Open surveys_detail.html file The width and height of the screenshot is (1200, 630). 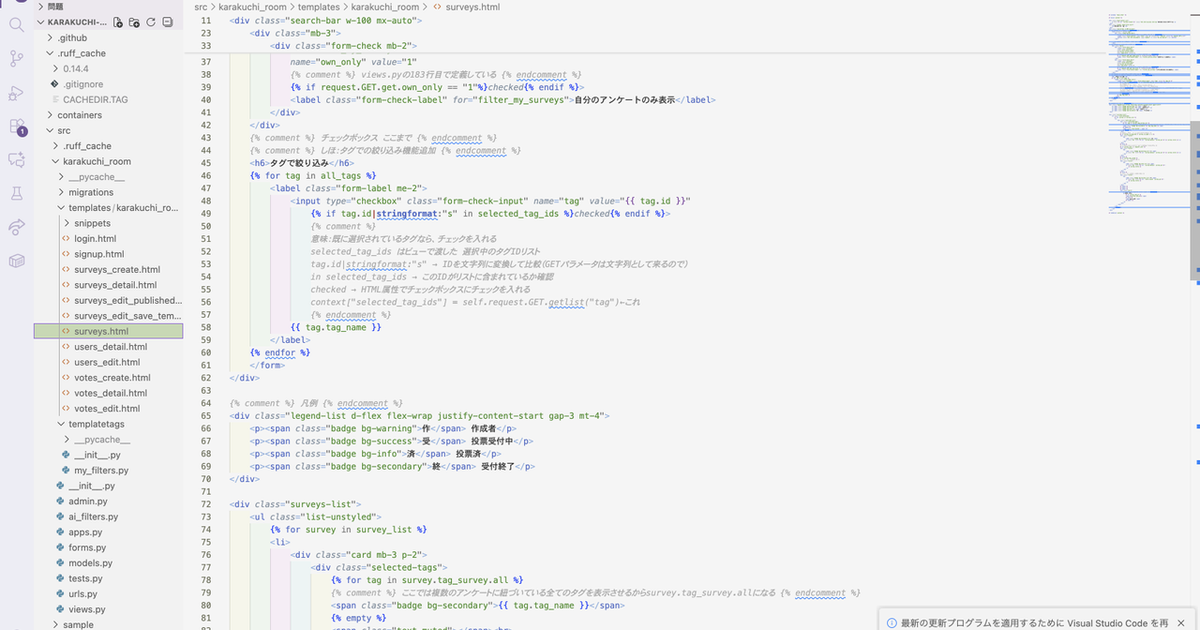(116, 285)
